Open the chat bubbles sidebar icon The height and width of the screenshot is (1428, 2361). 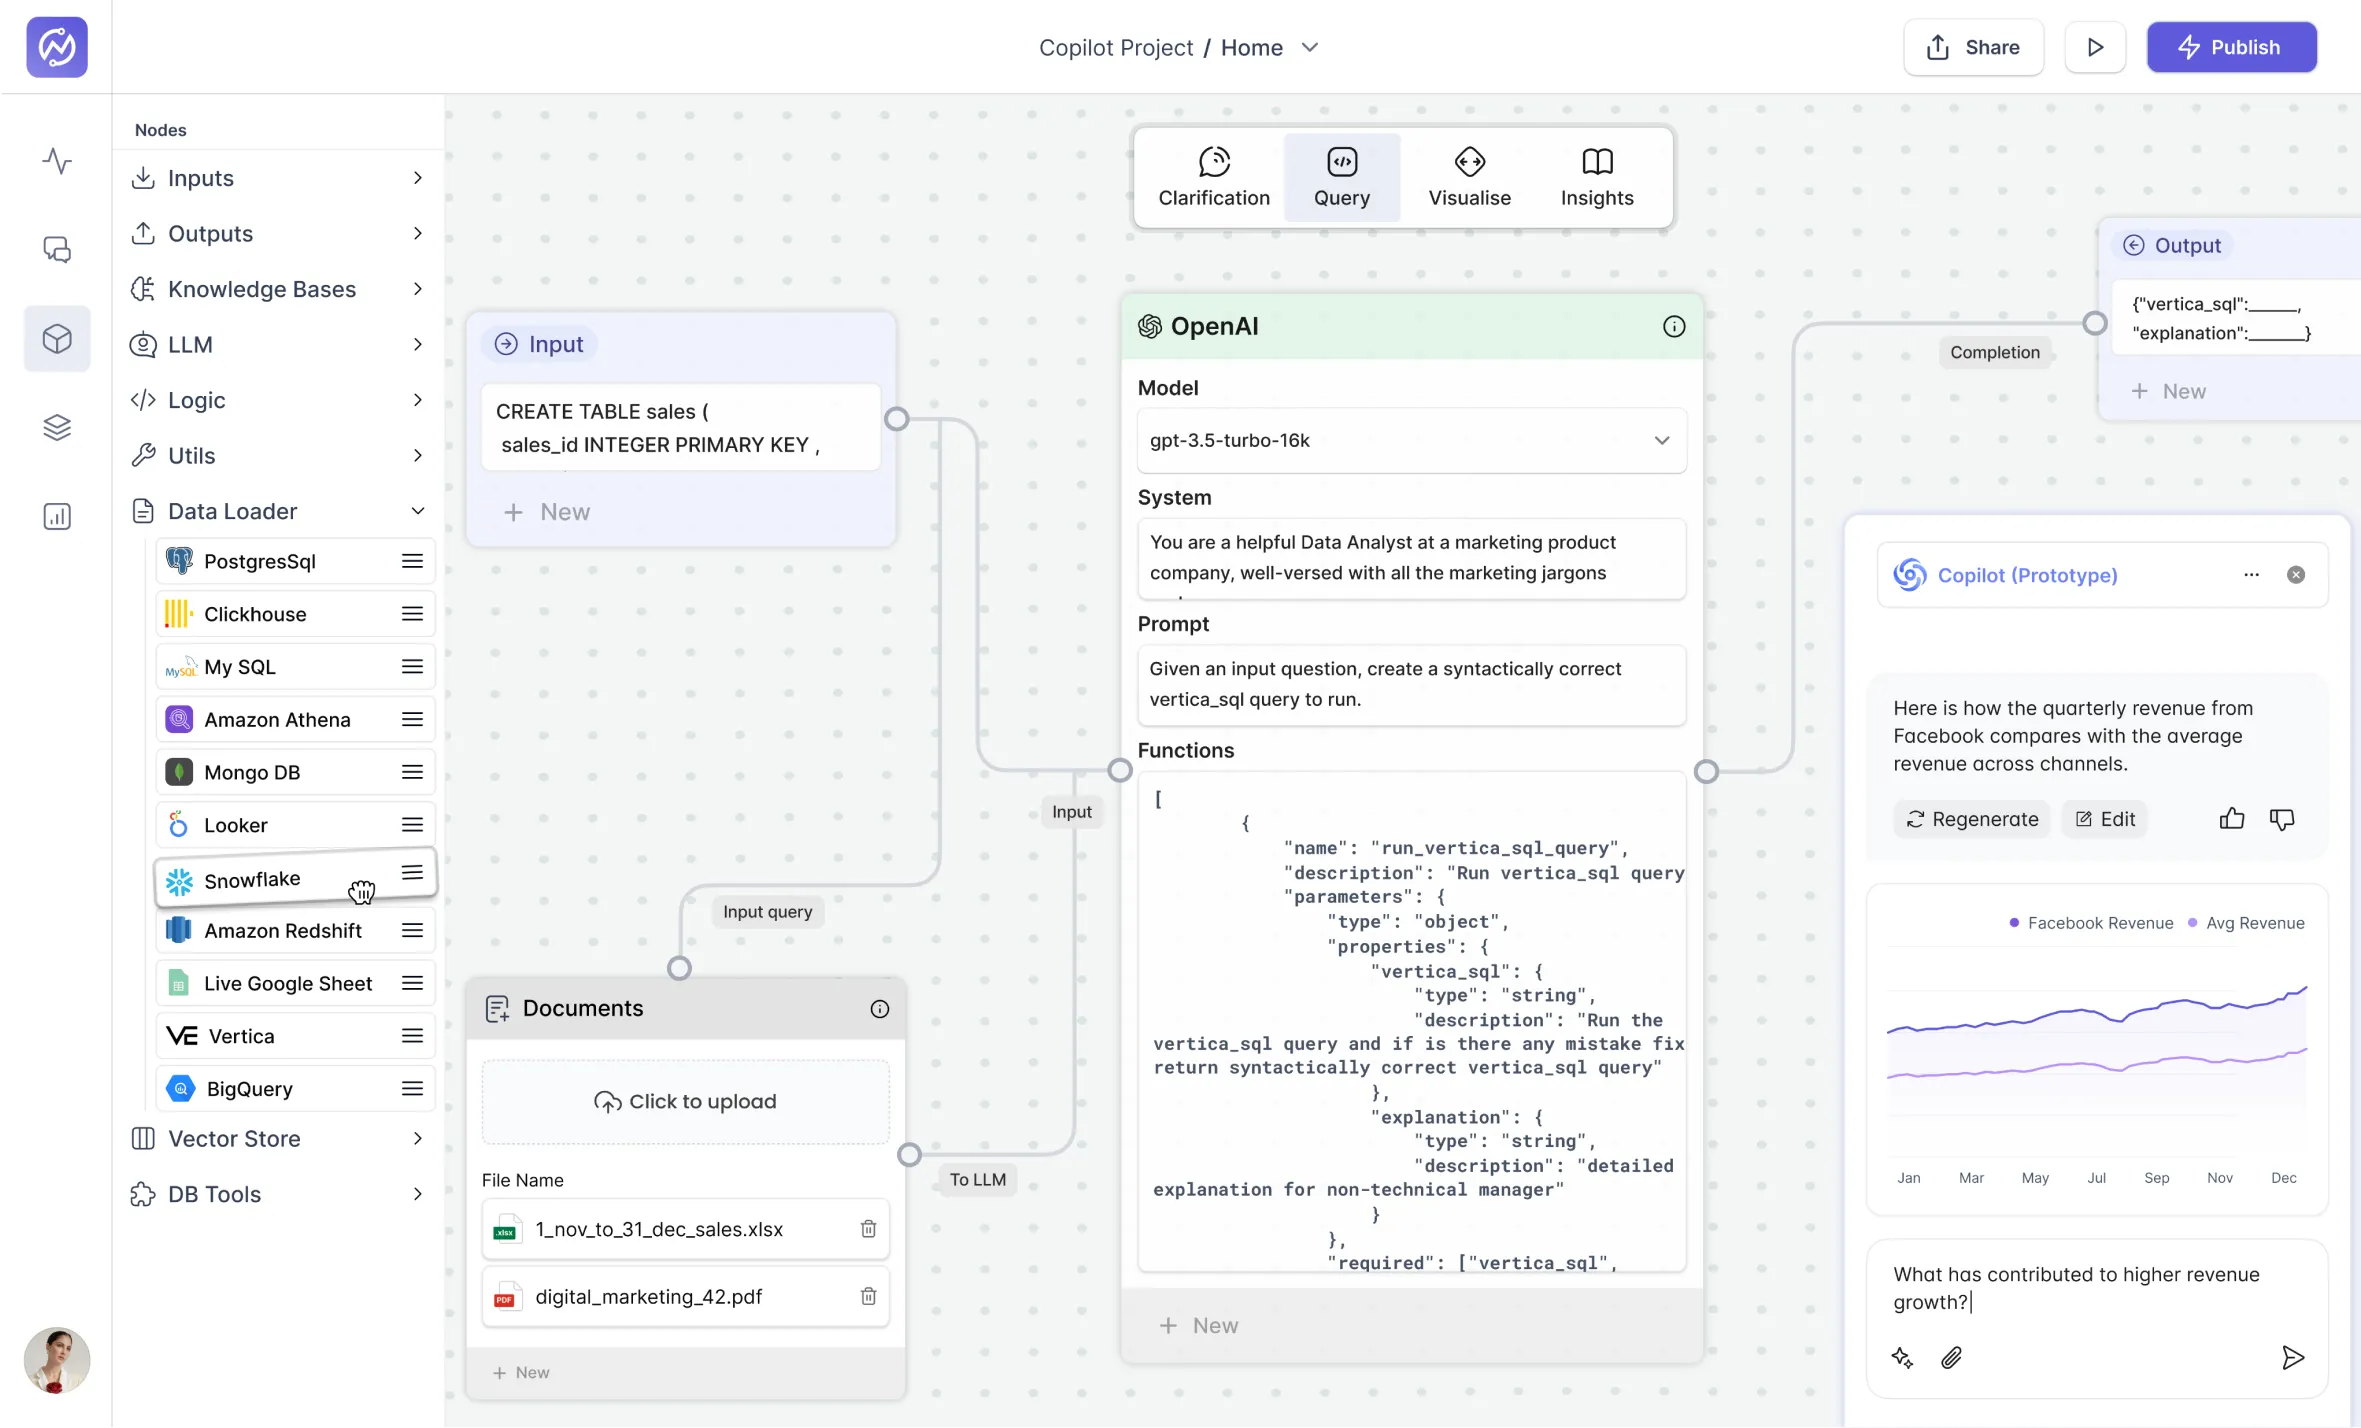(x=57, y=249)
